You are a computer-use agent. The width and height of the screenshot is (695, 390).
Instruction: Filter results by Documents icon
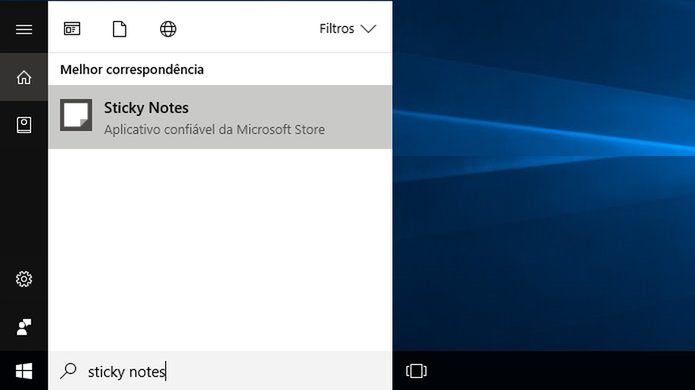point(119,29)
